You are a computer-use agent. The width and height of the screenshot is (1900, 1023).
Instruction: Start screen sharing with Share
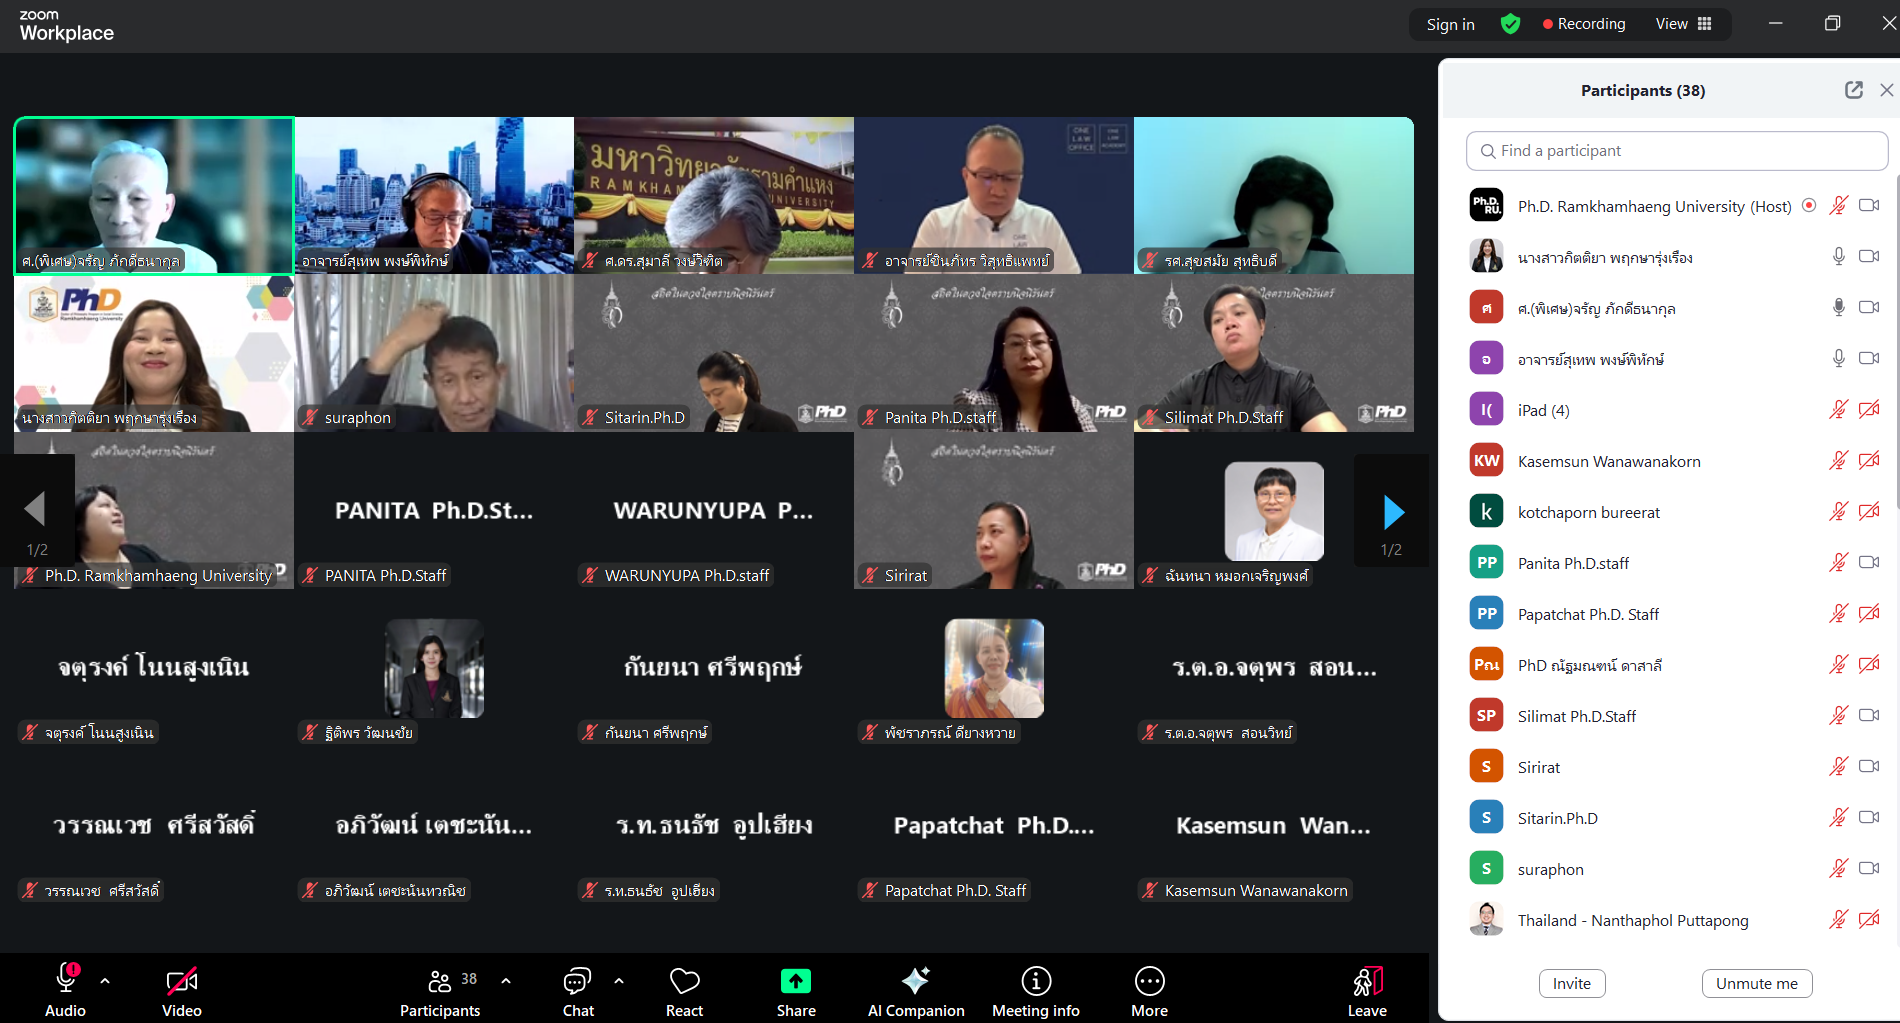click(796, 991)
